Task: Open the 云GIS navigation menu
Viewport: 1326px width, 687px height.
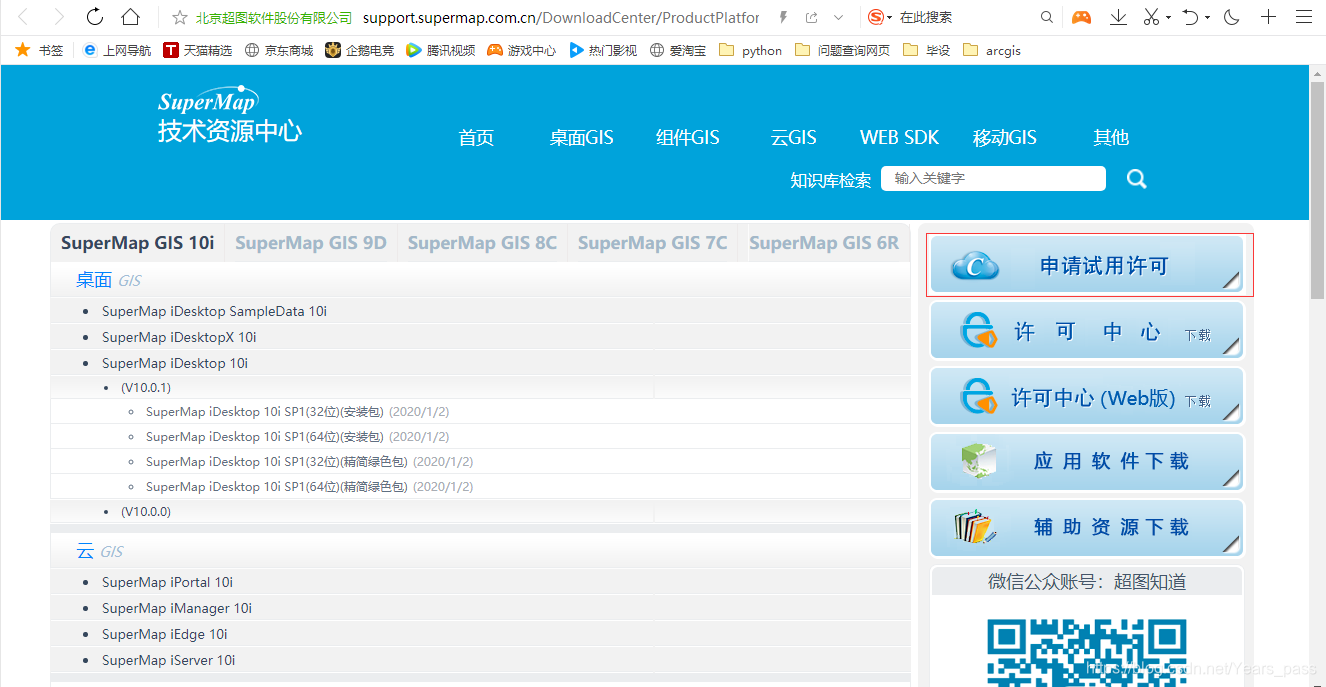Action: coord(794,138)
